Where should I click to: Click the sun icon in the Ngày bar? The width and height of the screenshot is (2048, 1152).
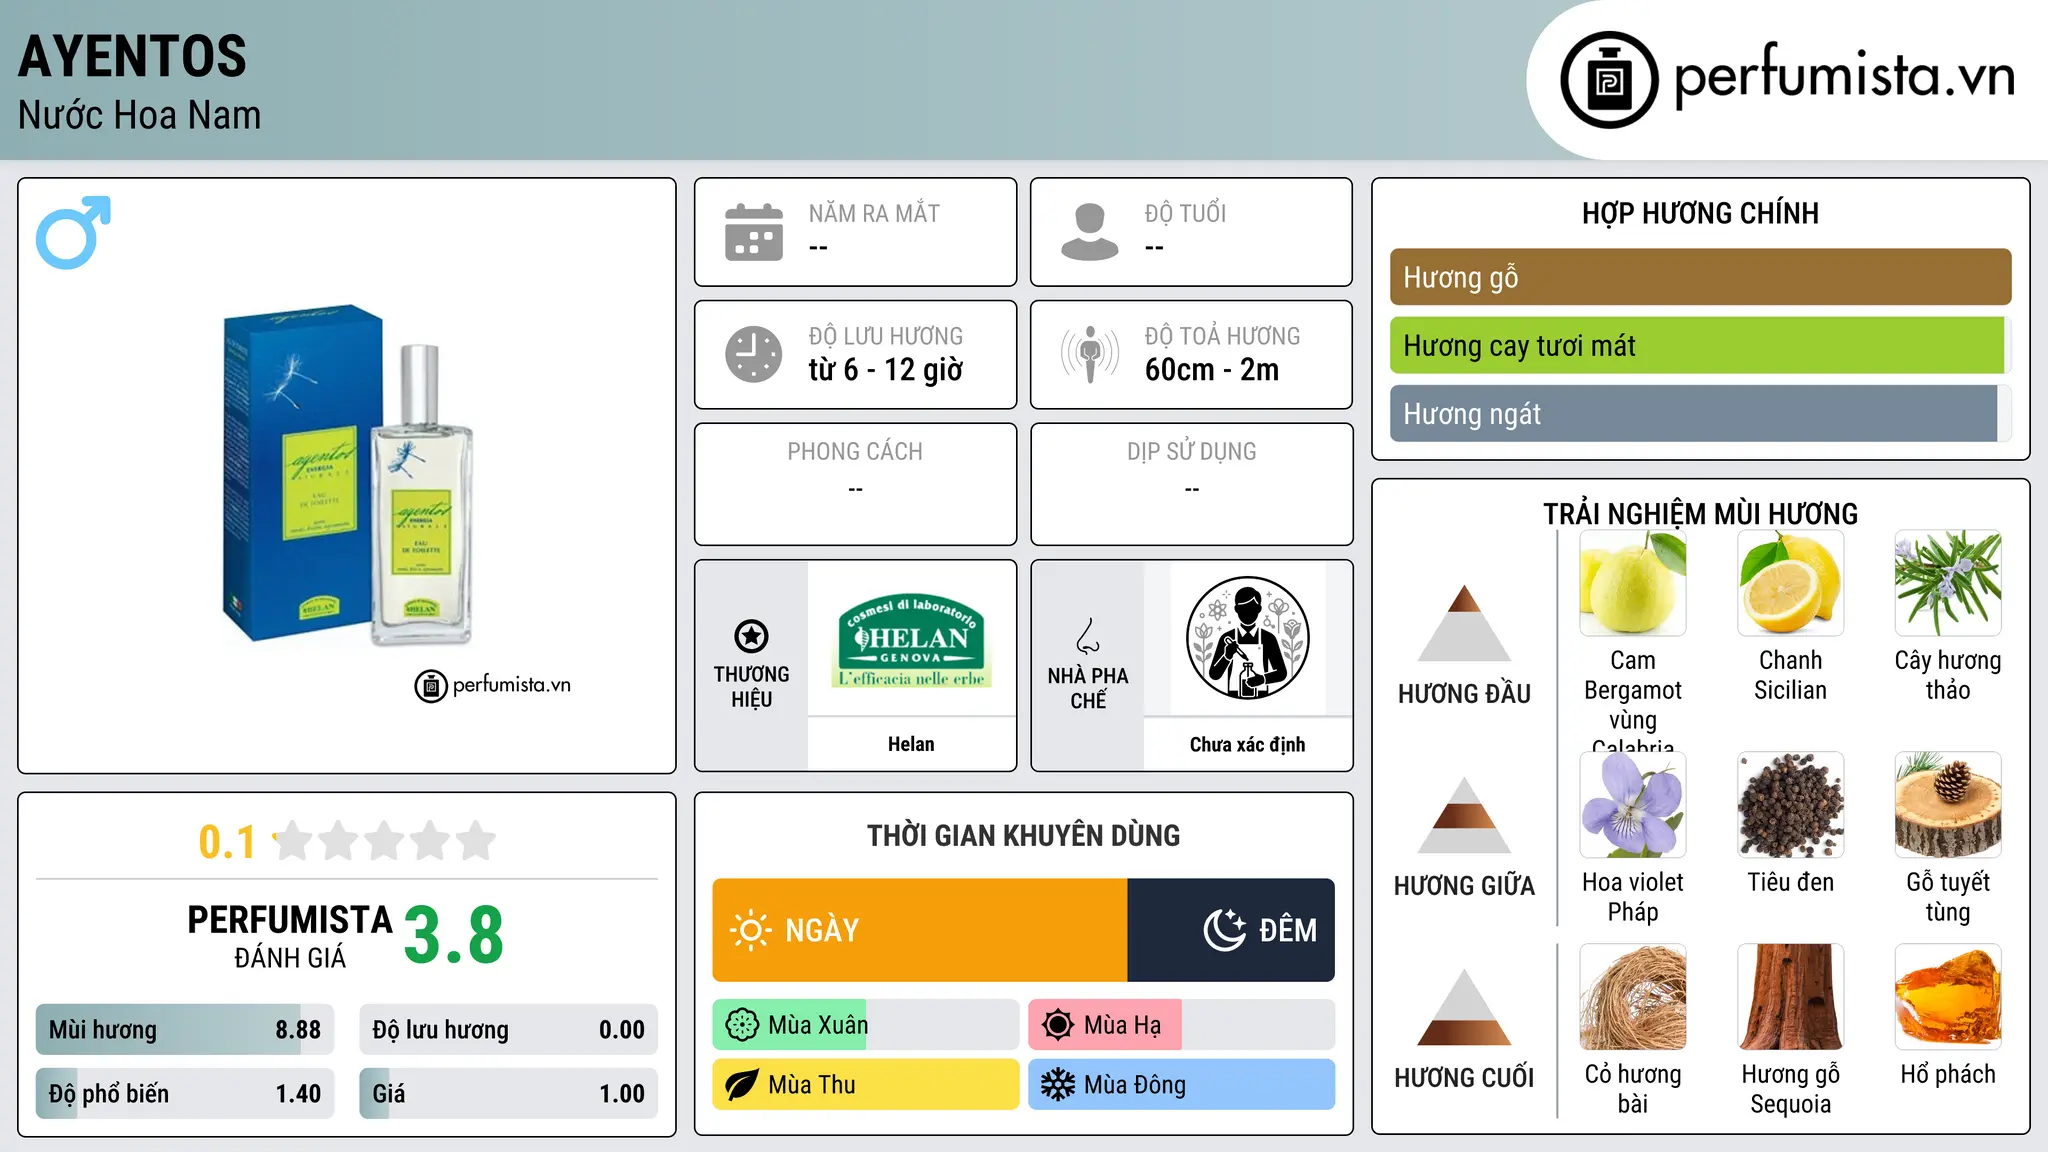pyautogui.click(x=751, y=930)
